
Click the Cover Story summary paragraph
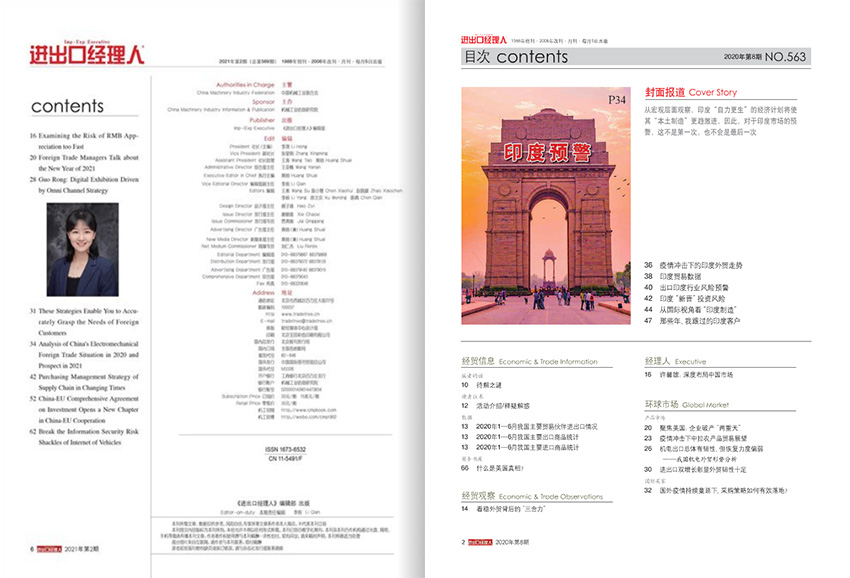[720, 121]
